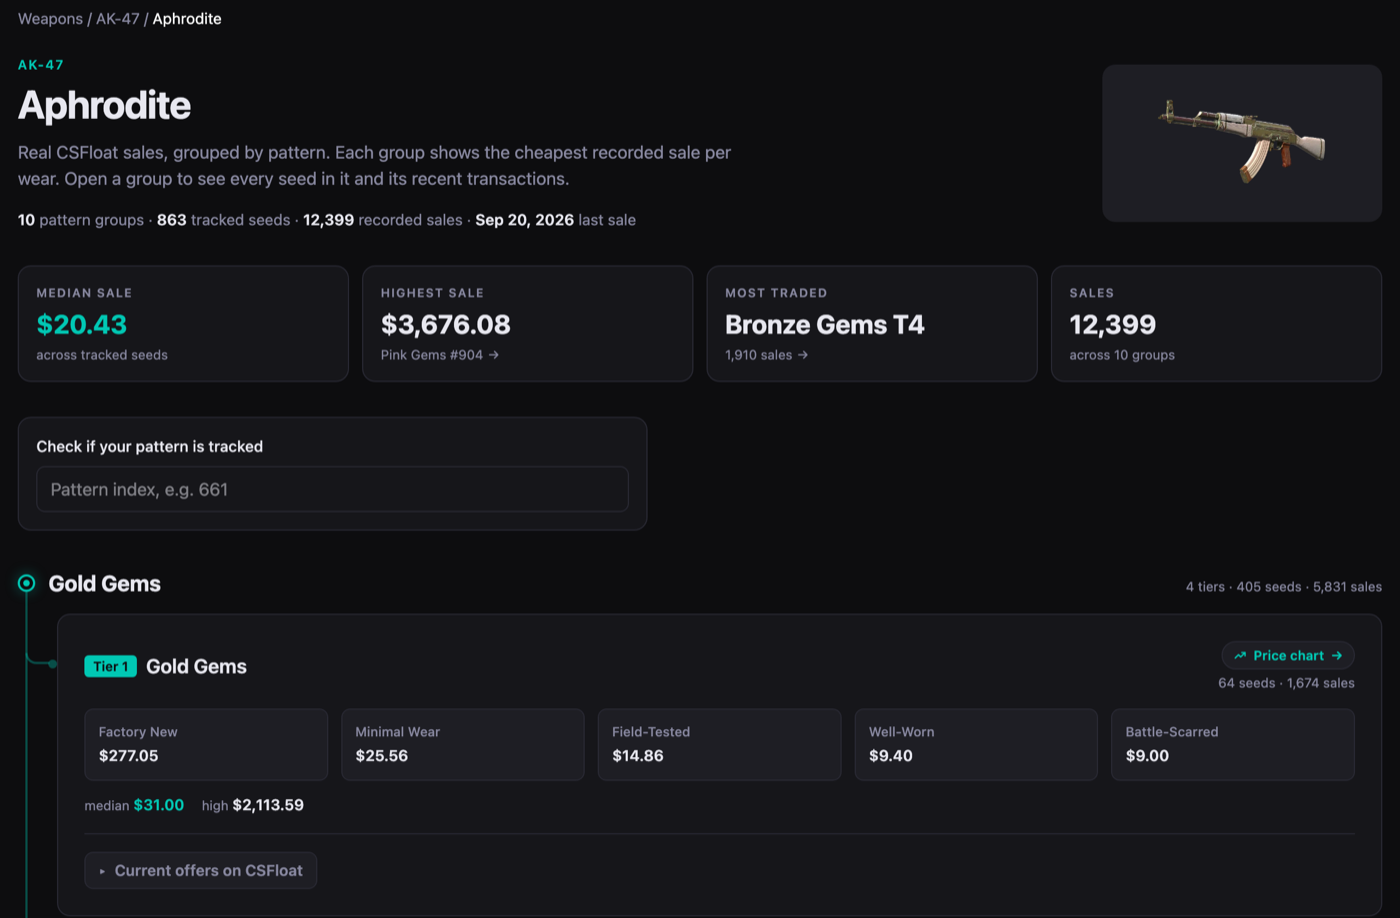Open the Pink Gems #904 link
Viewport: 1400px width, 918px height.
pyautogui.click(x=440, y=355)
